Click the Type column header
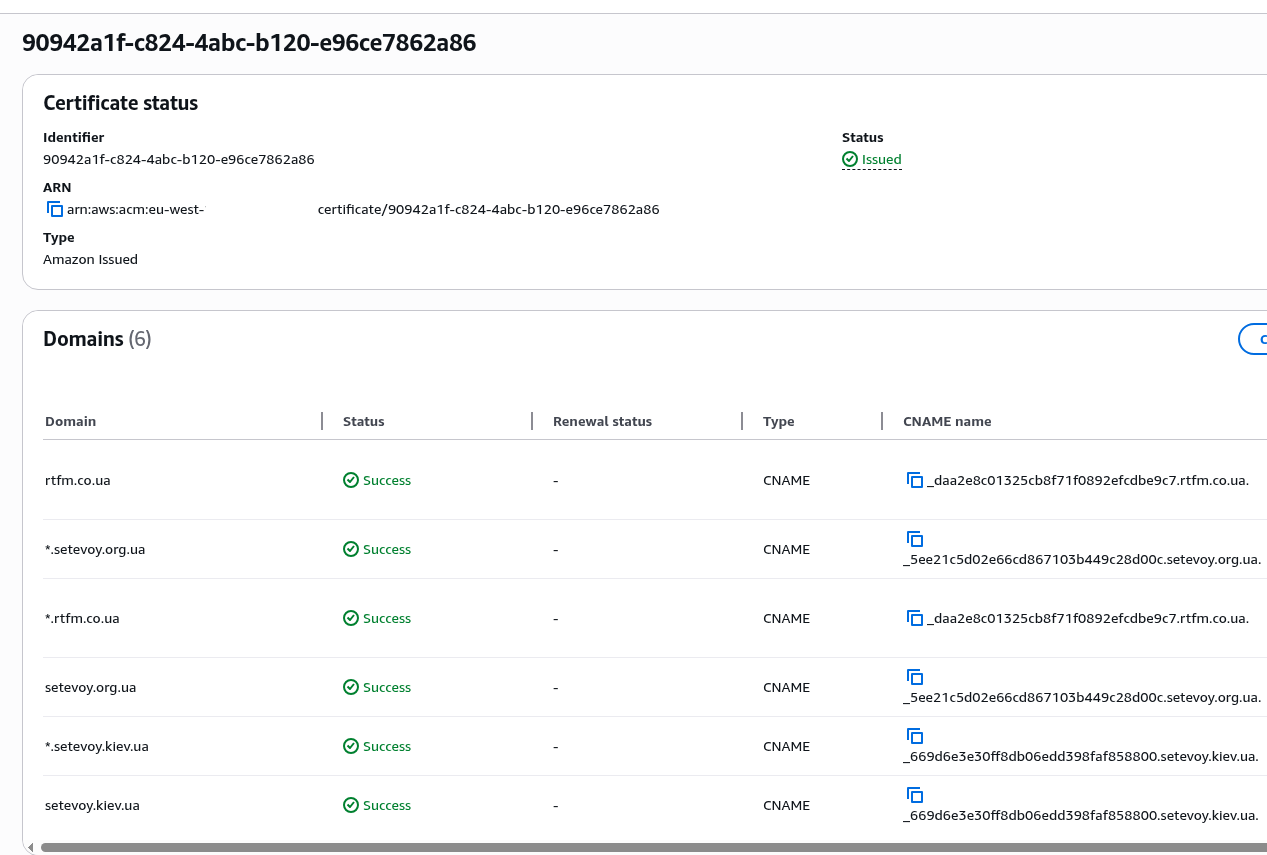 click(778, 421)
